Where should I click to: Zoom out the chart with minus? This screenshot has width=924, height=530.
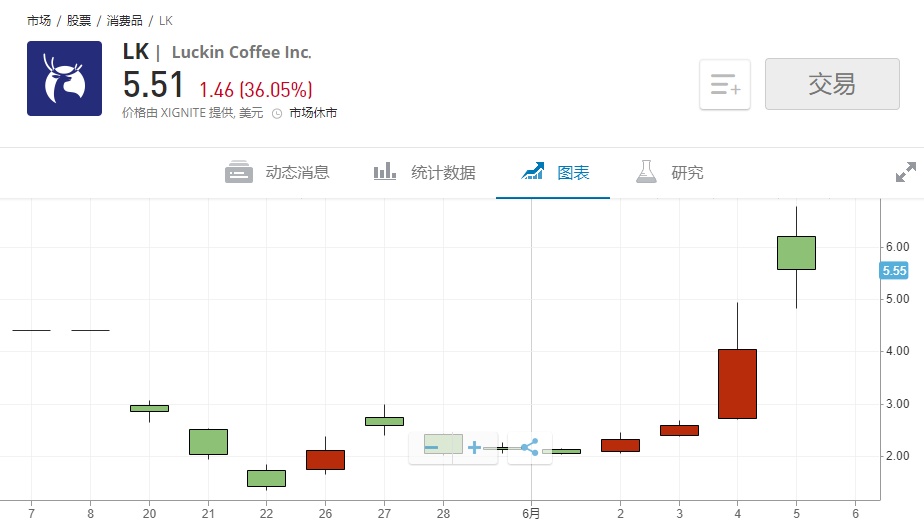point(432,447)
